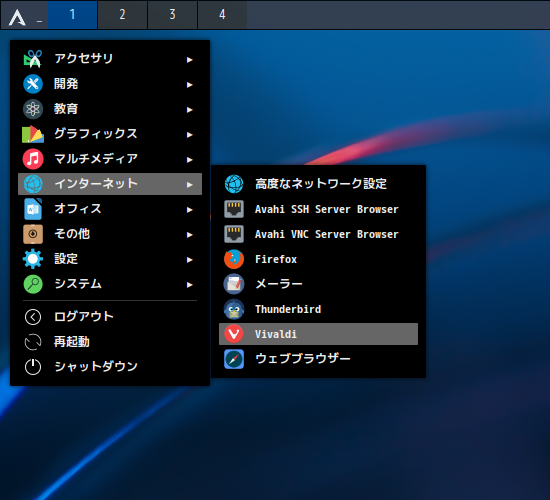The height and width of the screenshot is (500, 550).
Task: Expand マルチメディア submenu arrow
Action: point(189,160)
